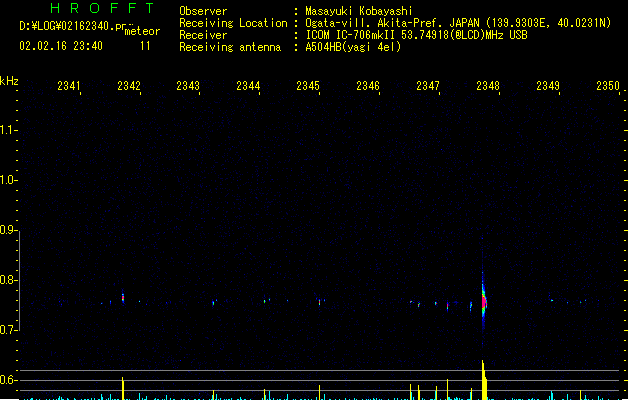Click observer name Masayuki Kobayashi
The height and width of the screenshot is (400, 629).
tap(359, 11)
